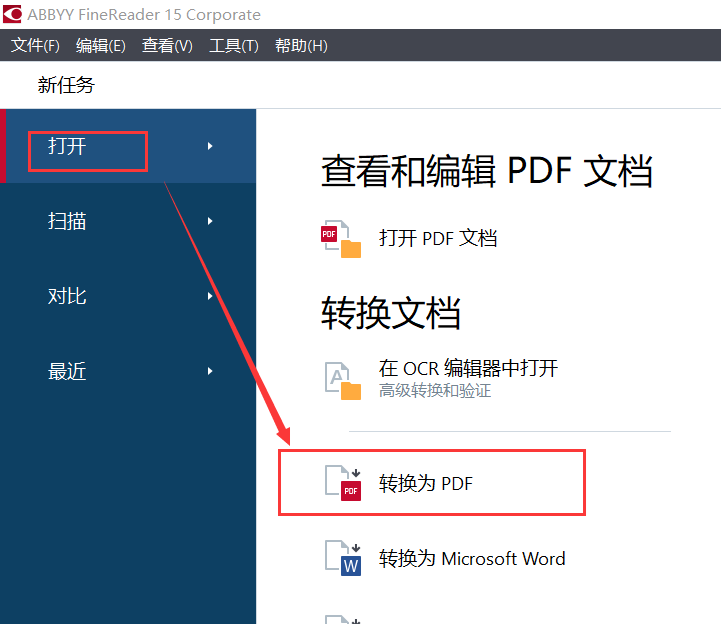Click the 打开 PDF 文档 link
This screenshot has width=721, height=624.
point(438,238)
